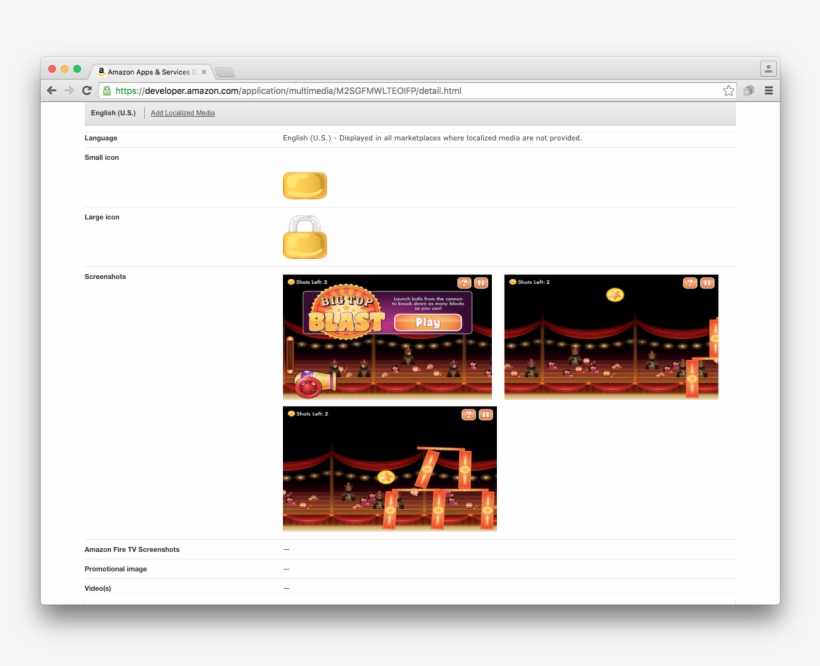
Task: Open a new tab with the blank tab button
Action: (x=225, y=72)
